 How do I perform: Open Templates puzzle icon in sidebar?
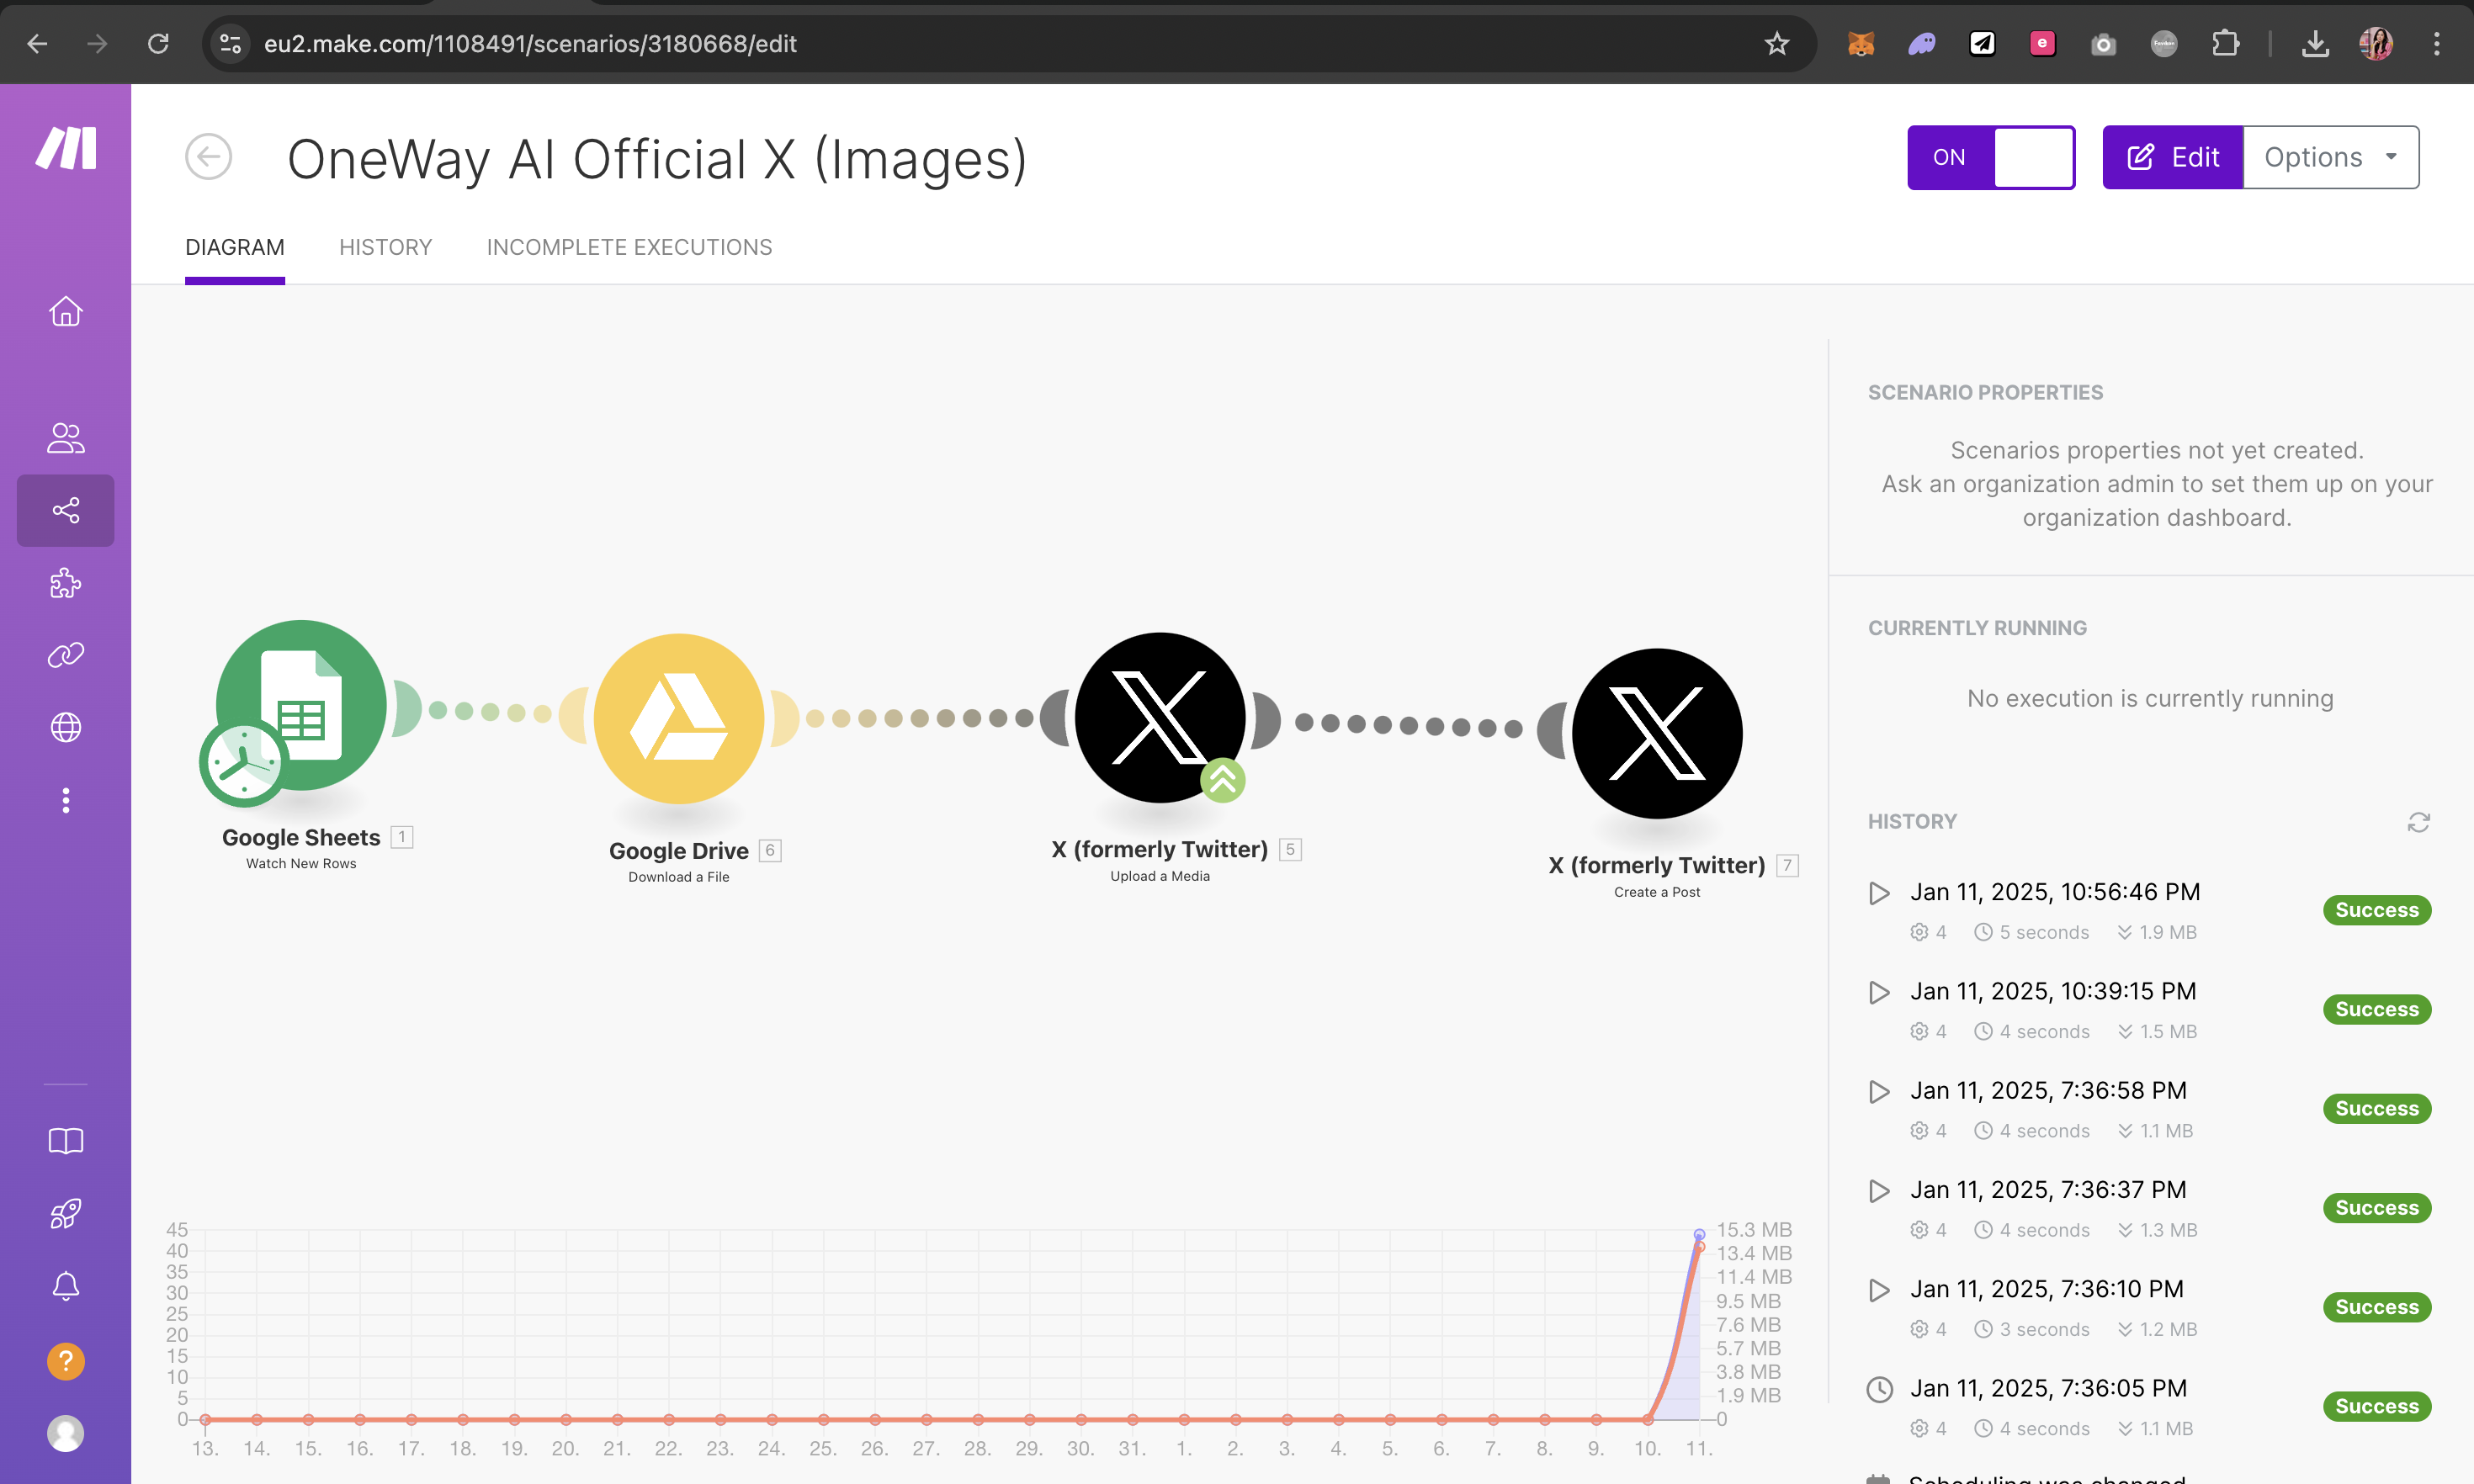pyautogui.click(x=66, y=583)
